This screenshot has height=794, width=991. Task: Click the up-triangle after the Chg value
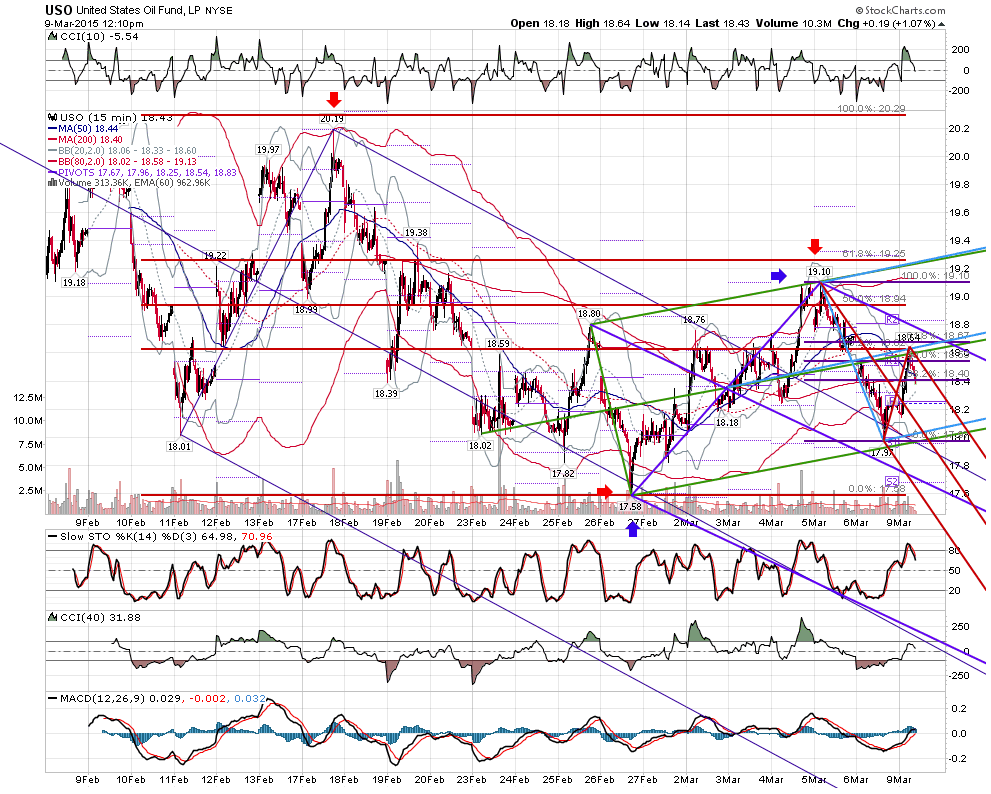pyautogui.click(x=942, y=24)
